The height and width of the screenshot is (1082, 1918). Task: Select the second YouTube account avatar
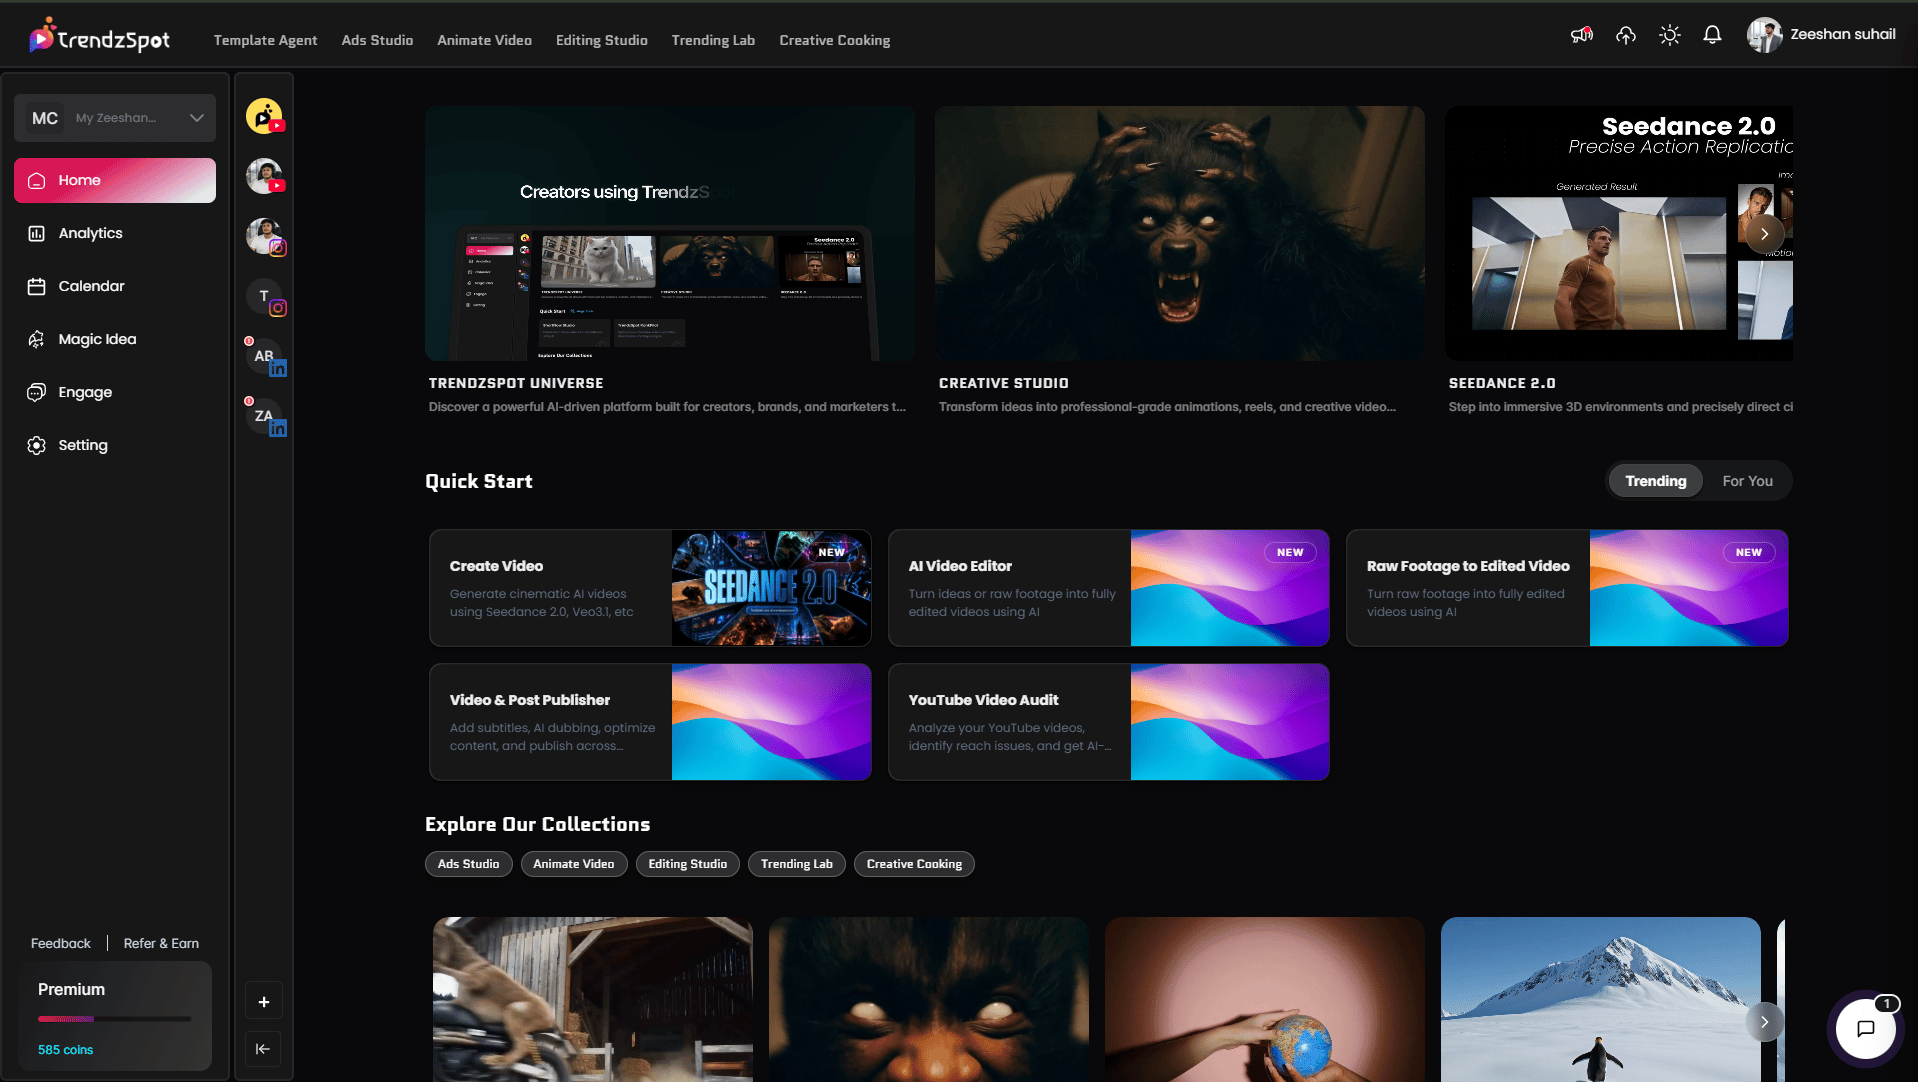(264, 176)
